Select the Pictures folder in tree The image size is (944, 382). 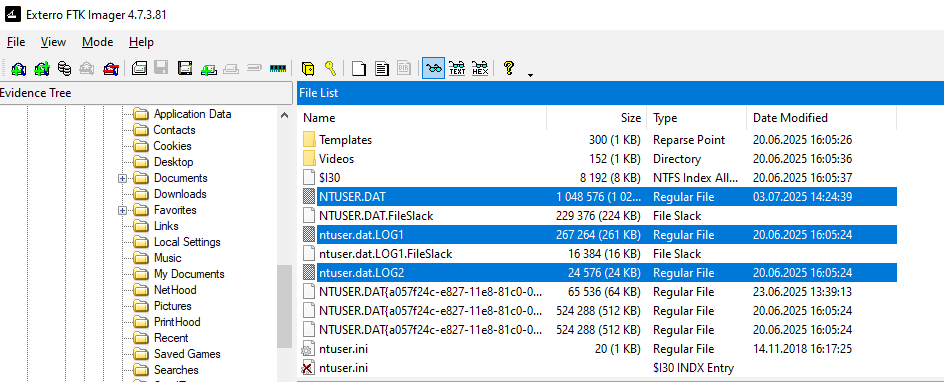point(174,306)
